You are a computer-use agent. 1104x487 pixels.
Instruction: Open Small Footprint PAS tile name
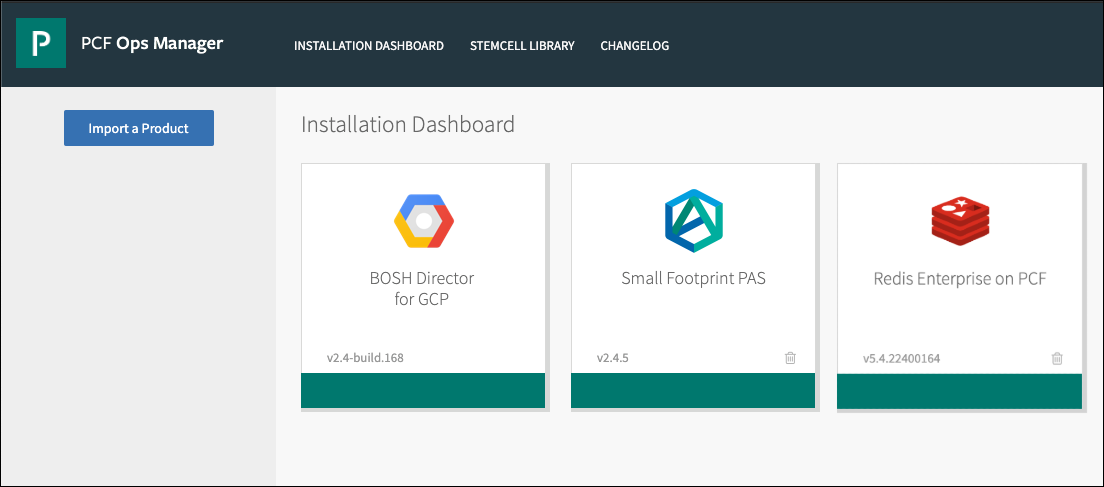(x=693, y=279)
